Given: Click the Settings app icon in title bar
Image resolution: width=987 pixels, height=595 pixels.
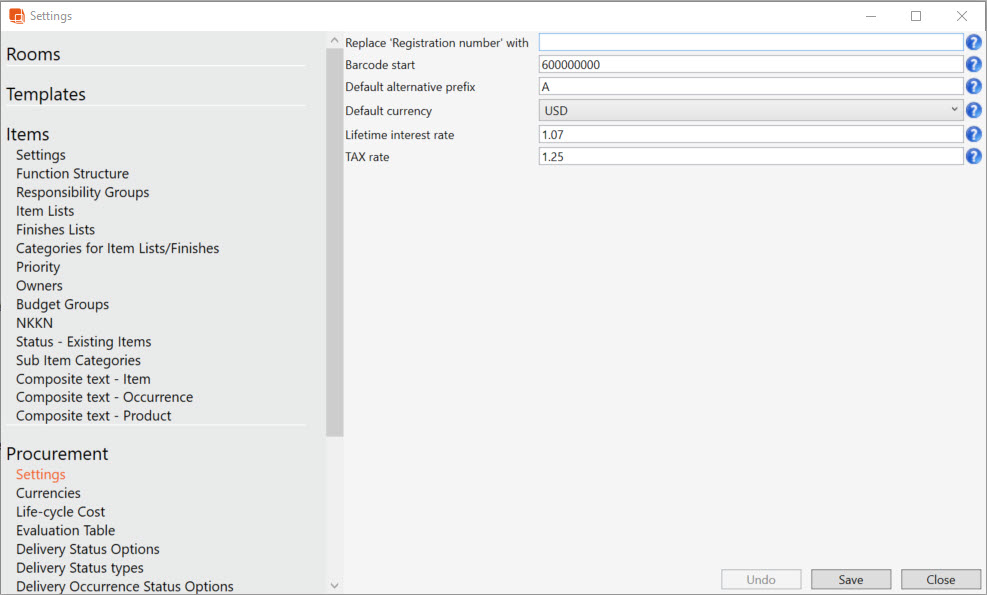Looking at the screenshot, I should tap(16, 16).
